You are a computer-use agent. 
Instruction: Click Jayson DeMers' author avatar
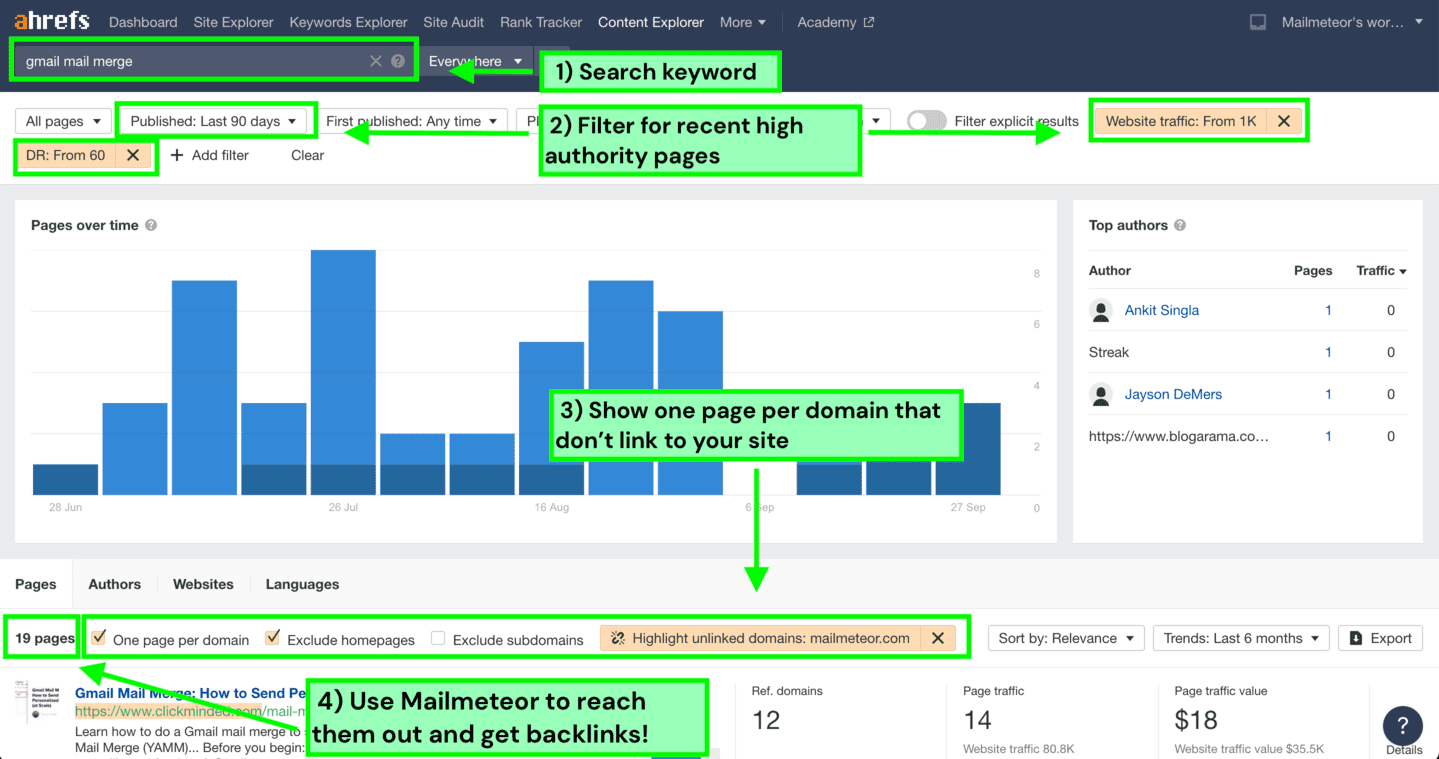pos(1101,394)
